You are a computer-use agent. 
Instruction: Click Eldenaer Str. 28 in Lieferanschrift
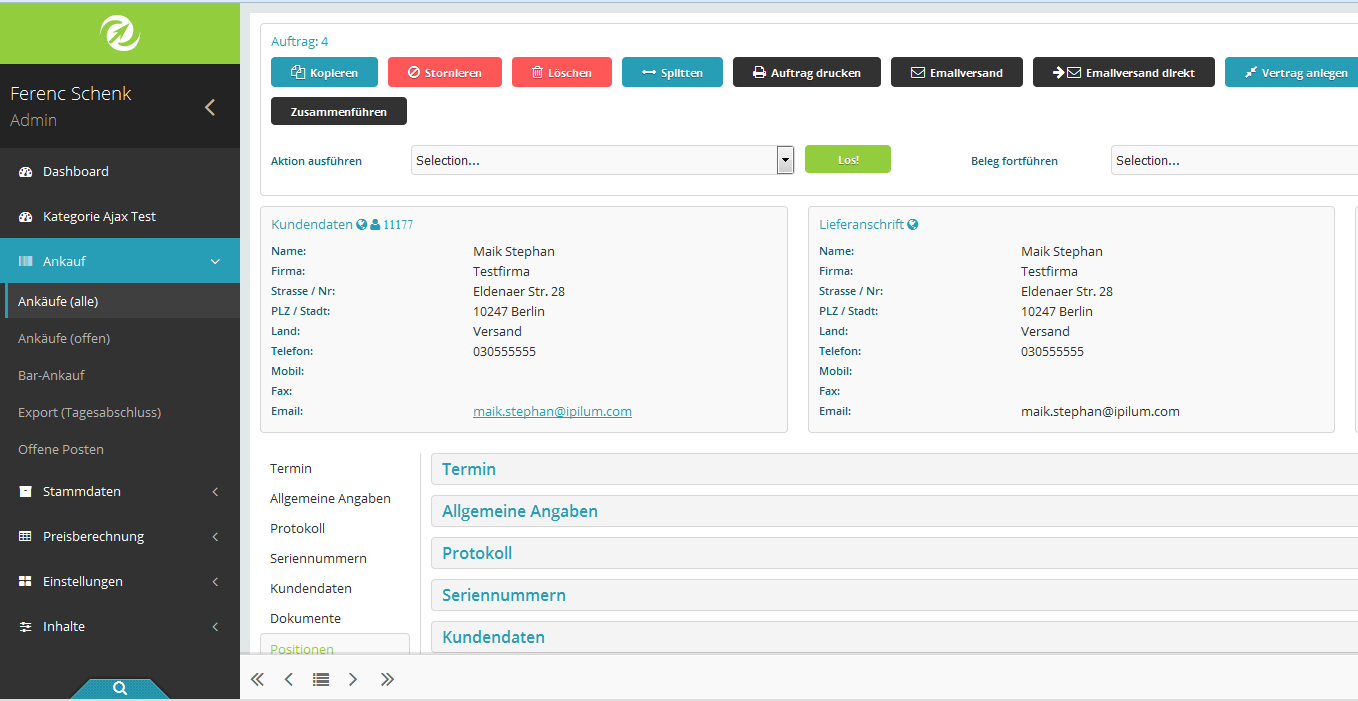(x=1067, y=291)
